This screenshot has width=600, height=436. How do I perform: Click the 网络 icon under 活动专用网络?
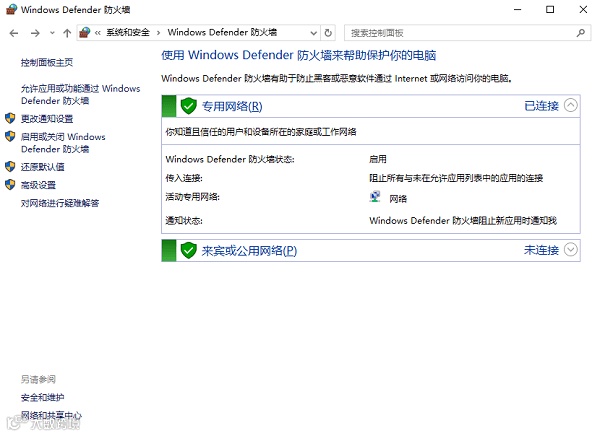click(x=375, y=197)
